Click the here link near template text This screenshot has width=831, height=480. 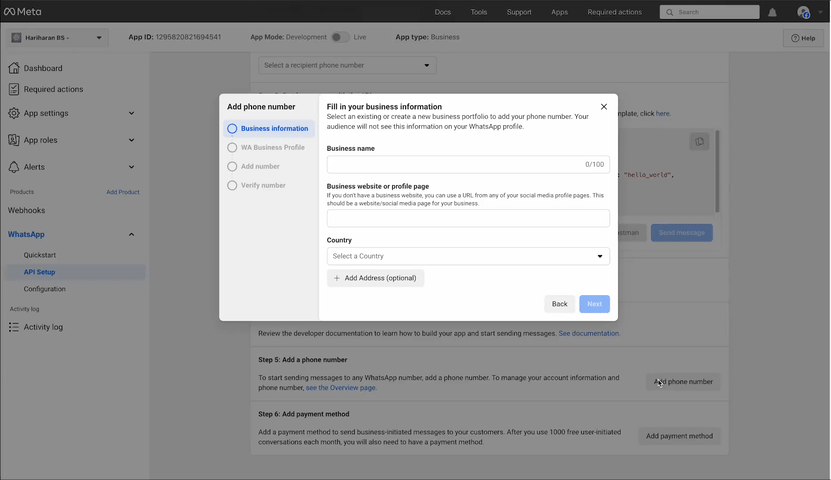[662, 113]
